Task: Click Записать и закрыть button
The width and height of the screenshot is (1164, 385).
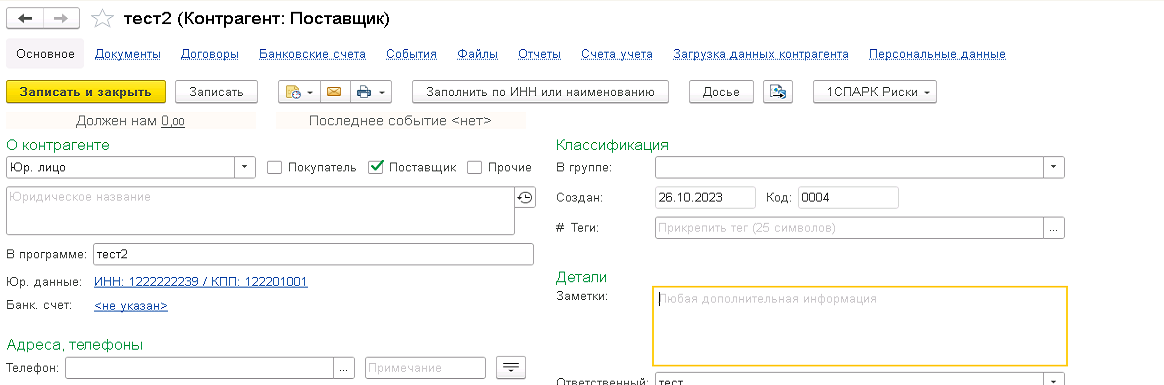Action: [x=85, y=92]
